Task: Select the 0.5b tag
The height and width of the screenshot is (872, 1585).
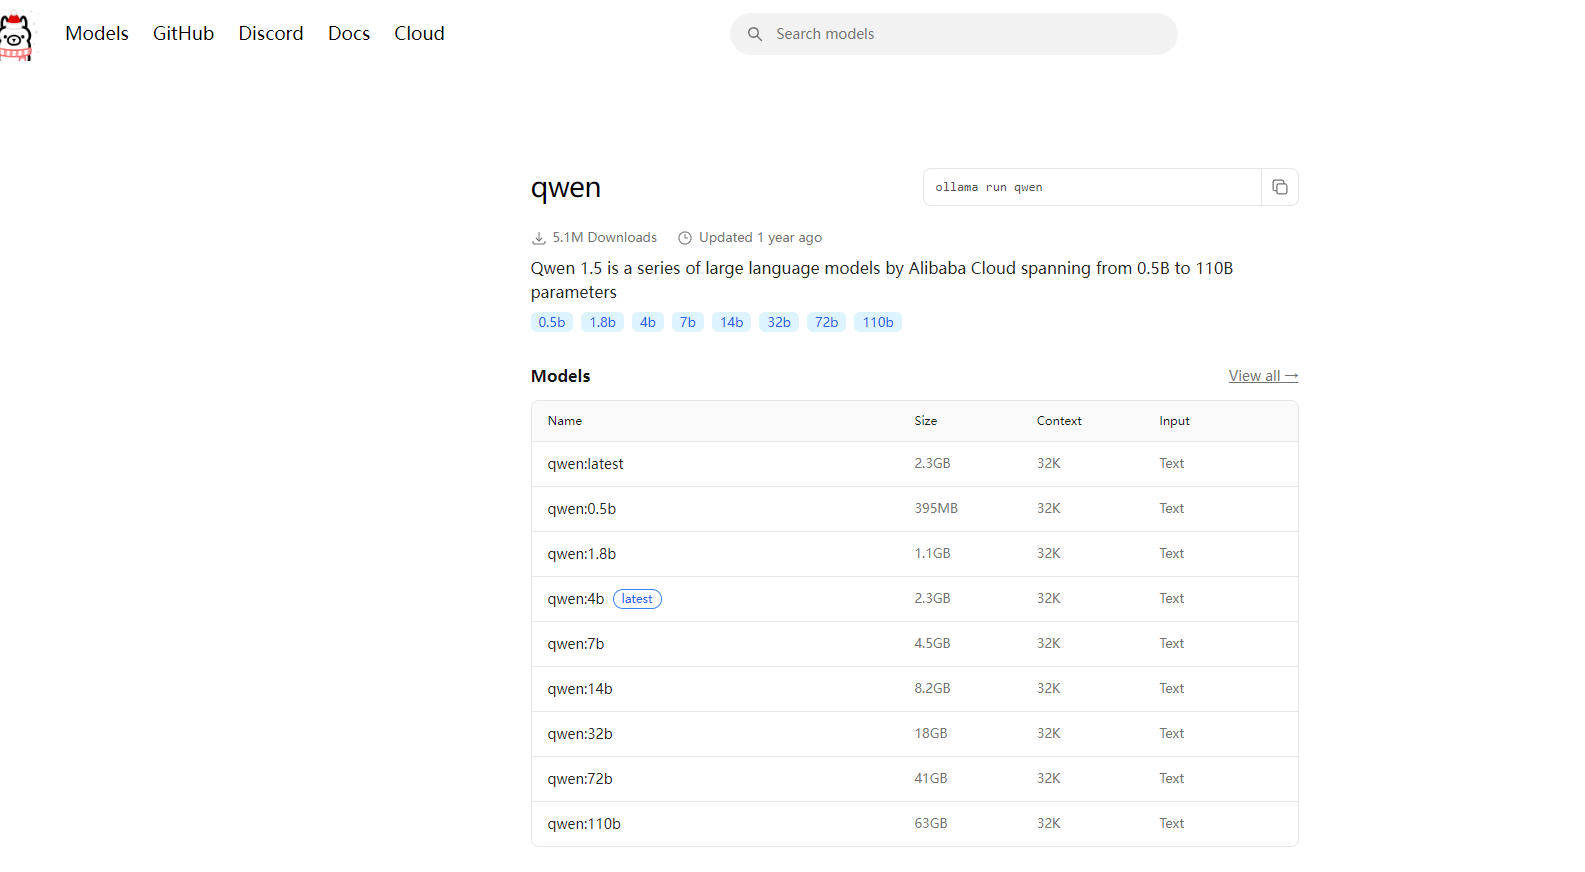Action: pos(552,322)
